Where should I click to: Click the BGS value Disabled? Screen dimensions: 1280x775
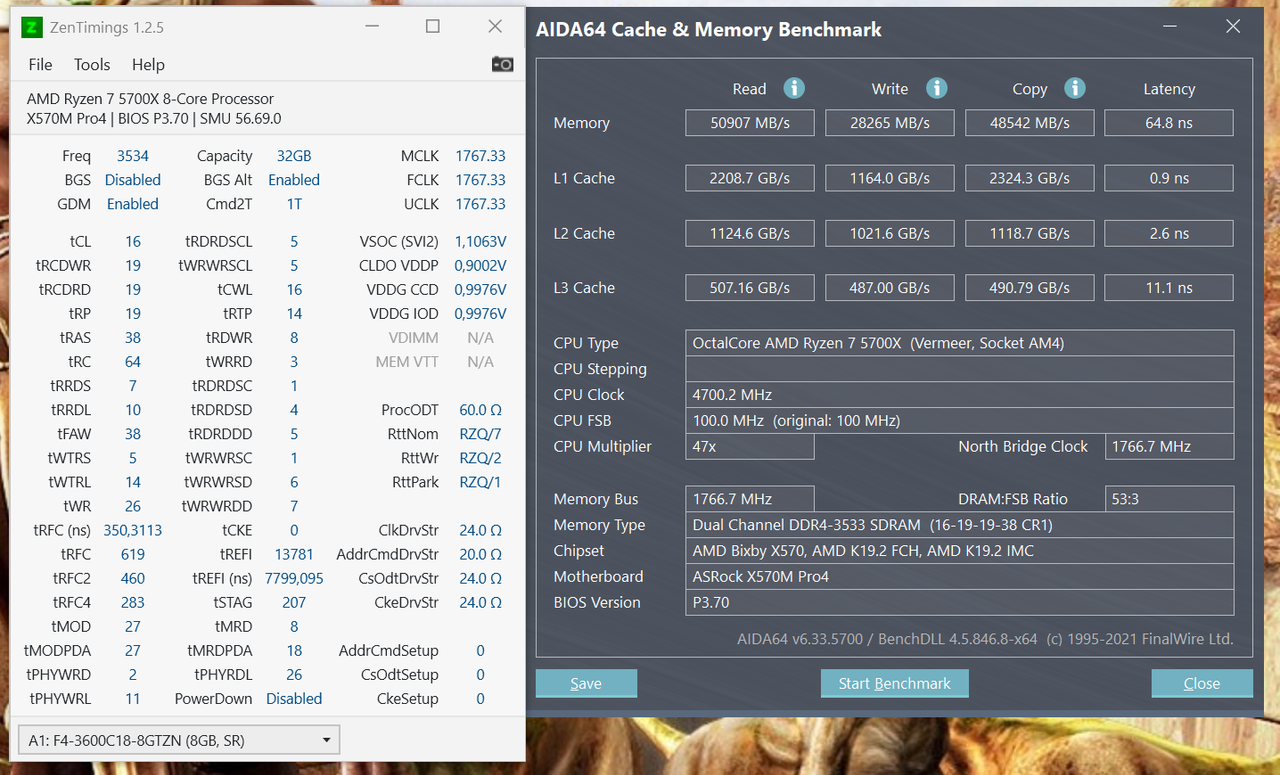point(133,180)
